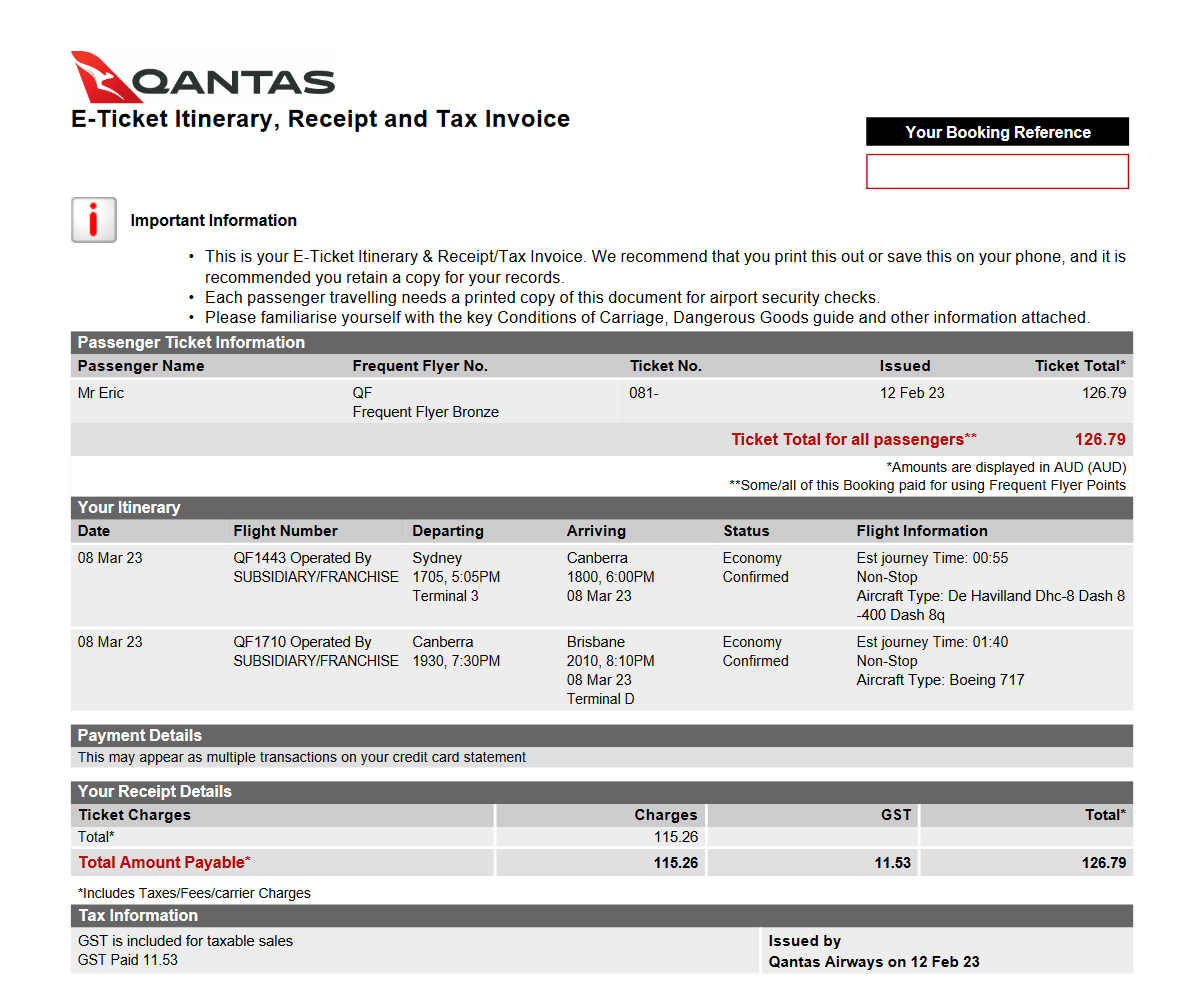Click the Your Itinerary section header
Image resolution: width=1190 pixels, height=987 pixels.
coord(602,508)
